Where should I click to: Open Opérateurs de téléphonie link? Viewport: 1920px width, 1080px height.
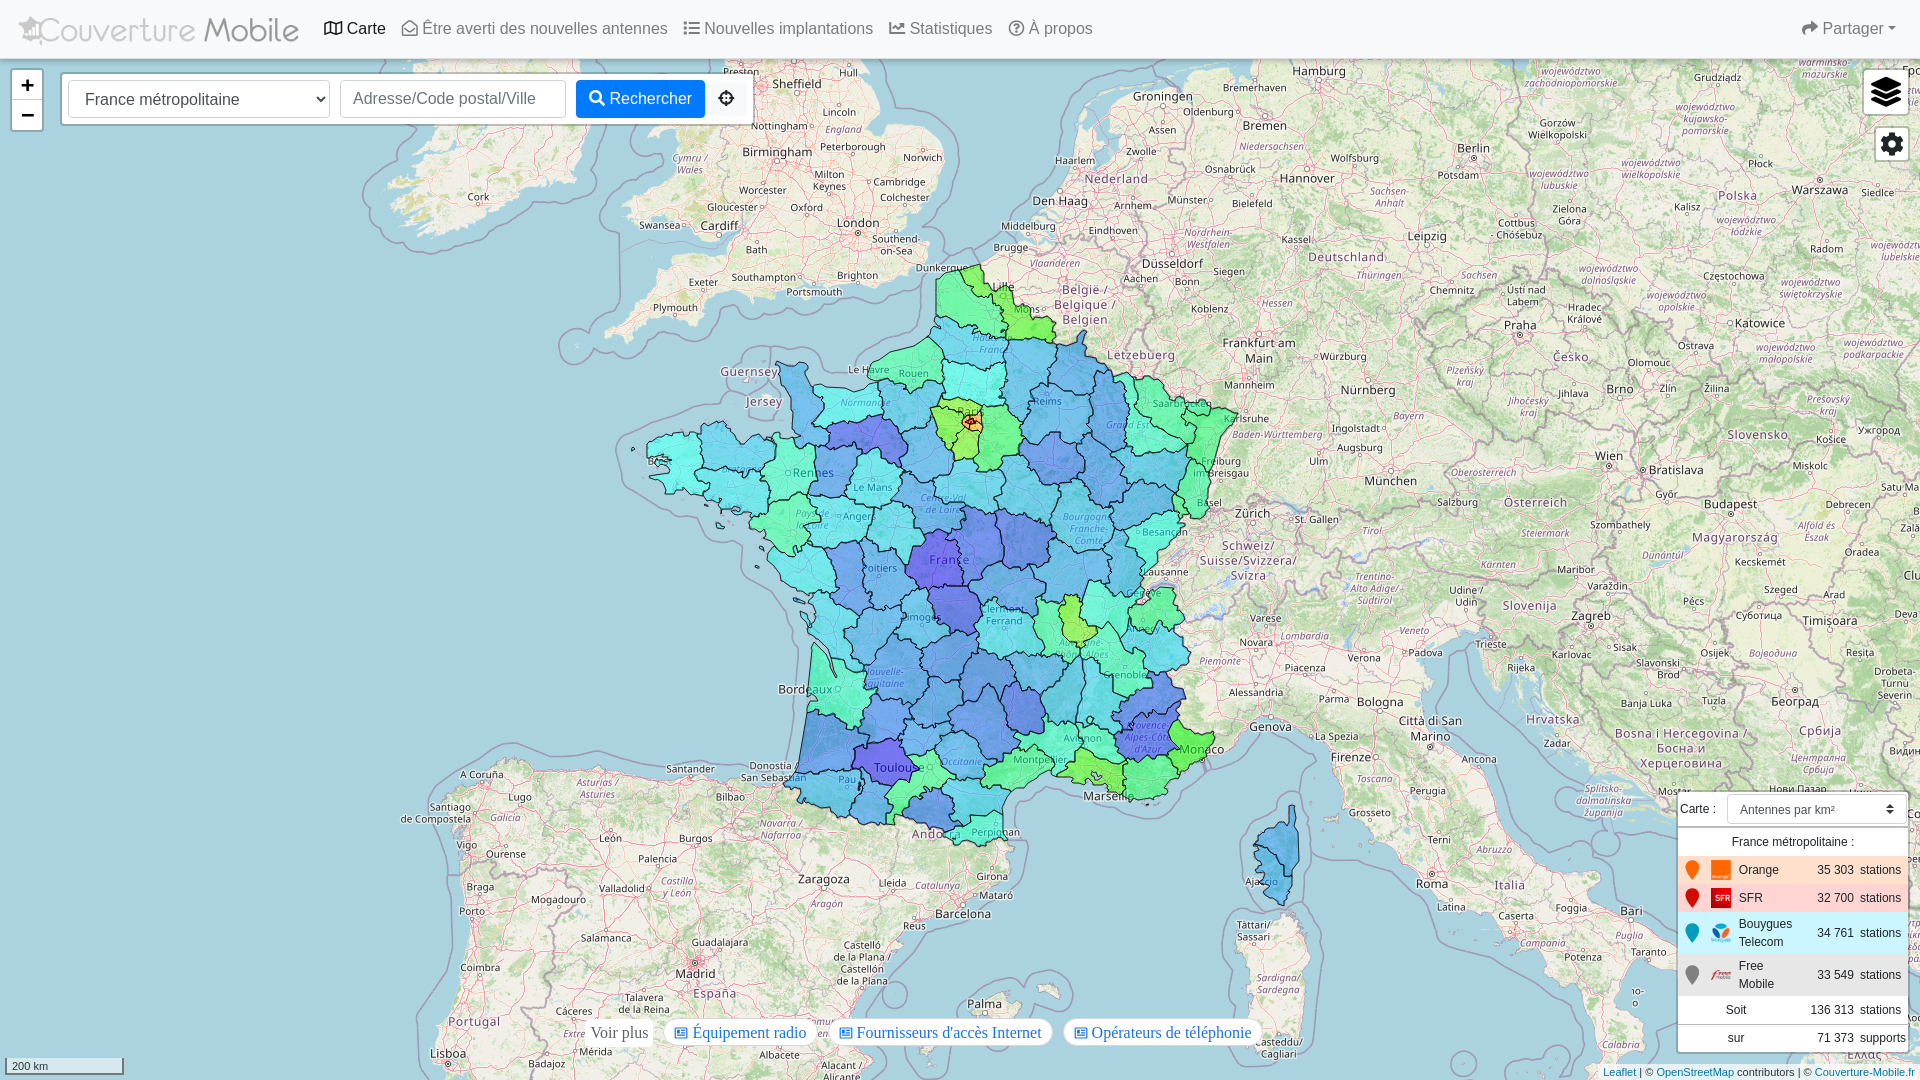[x=1163, y=1033]
